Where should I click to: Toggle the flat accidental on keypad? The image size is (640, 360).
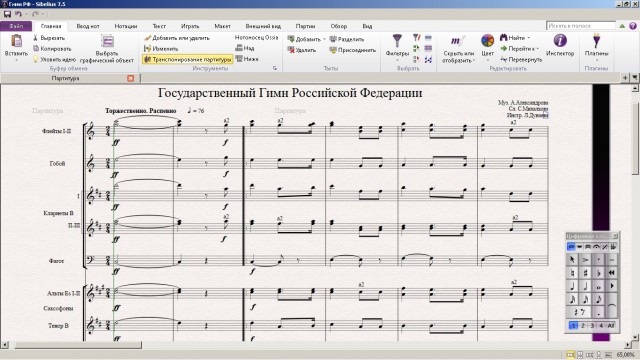click(598, 273)
